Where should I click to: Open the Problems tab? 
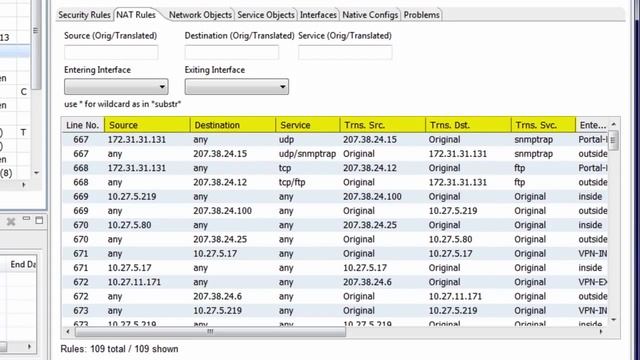click(x=422, y=15)
